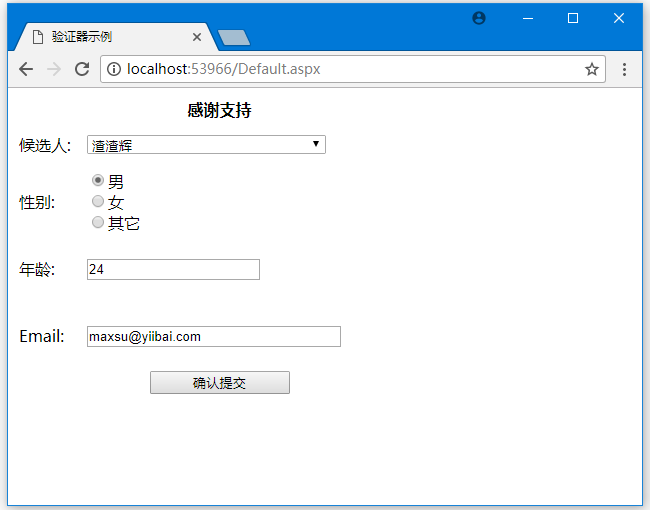Click the 年龄 text field

173,270
